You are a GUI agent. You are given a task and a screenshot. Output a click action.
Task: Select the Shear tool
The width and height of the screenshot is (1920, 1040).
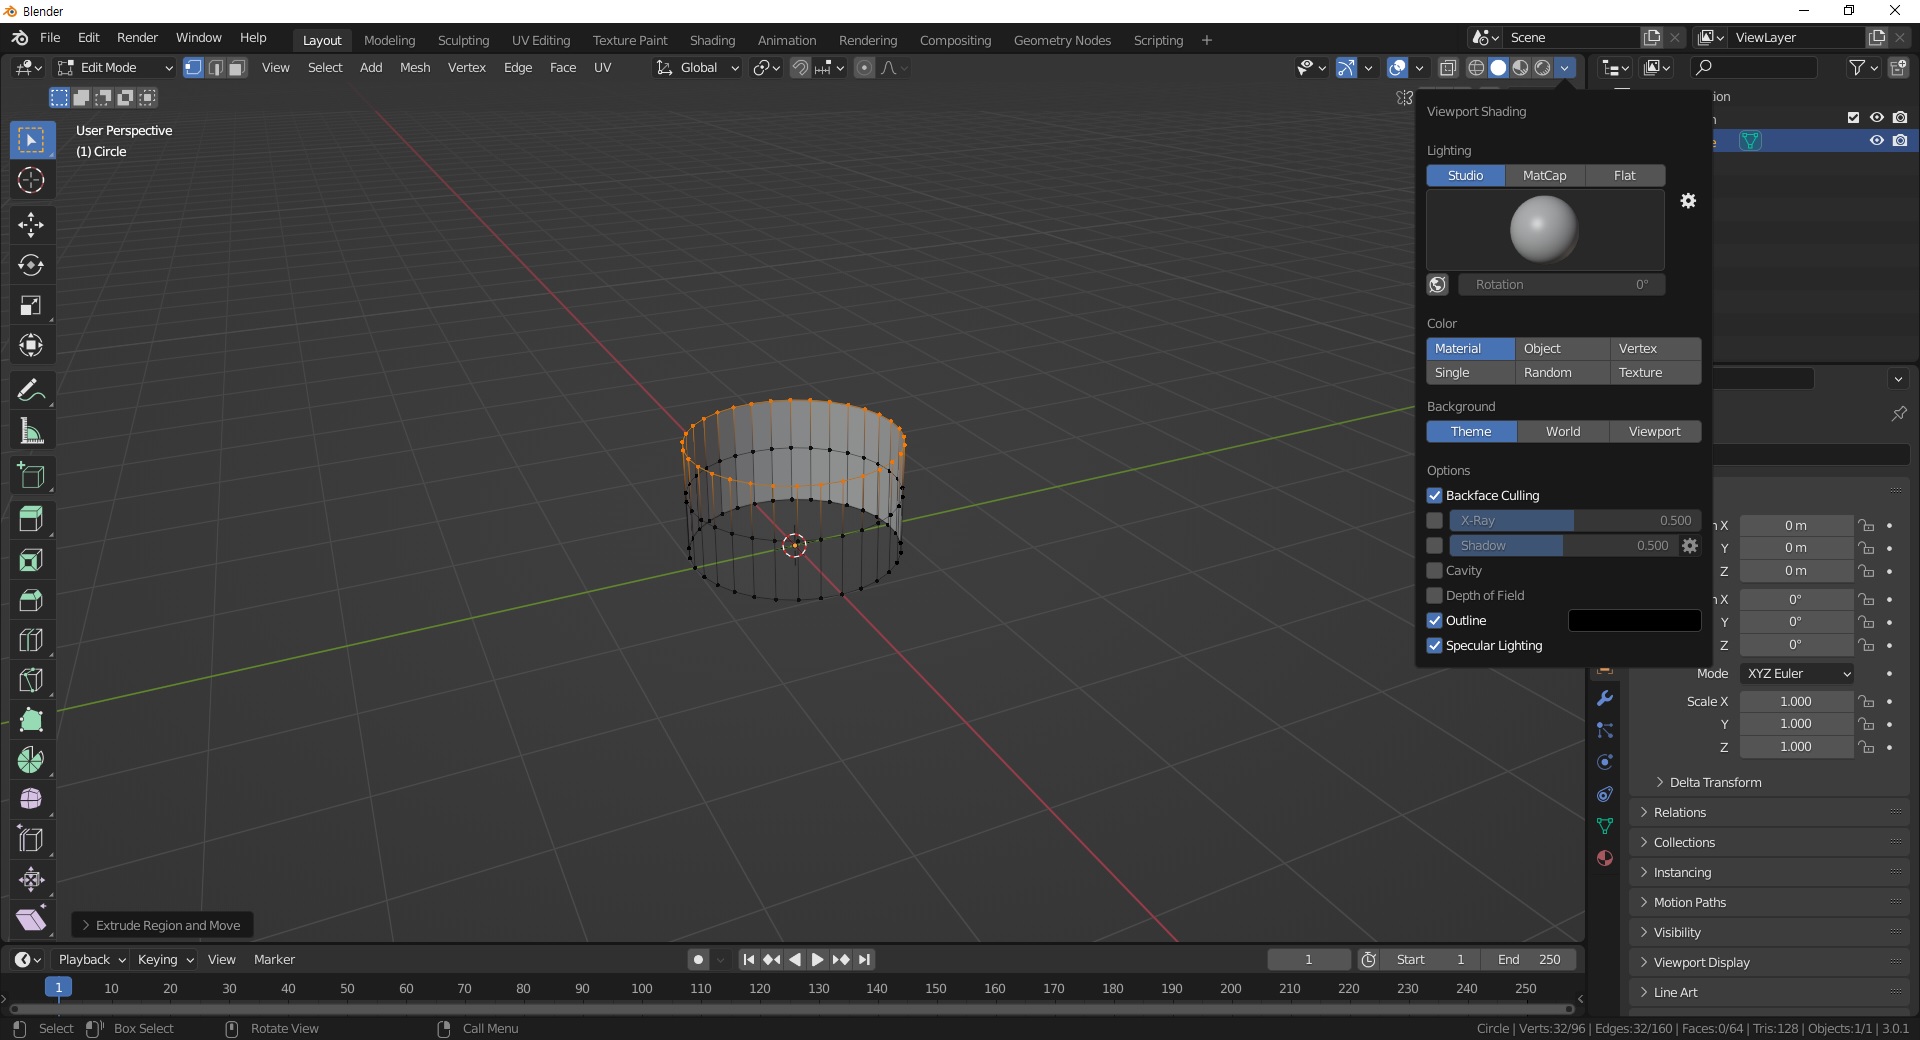pyautogui.click(x=31, y=920)
